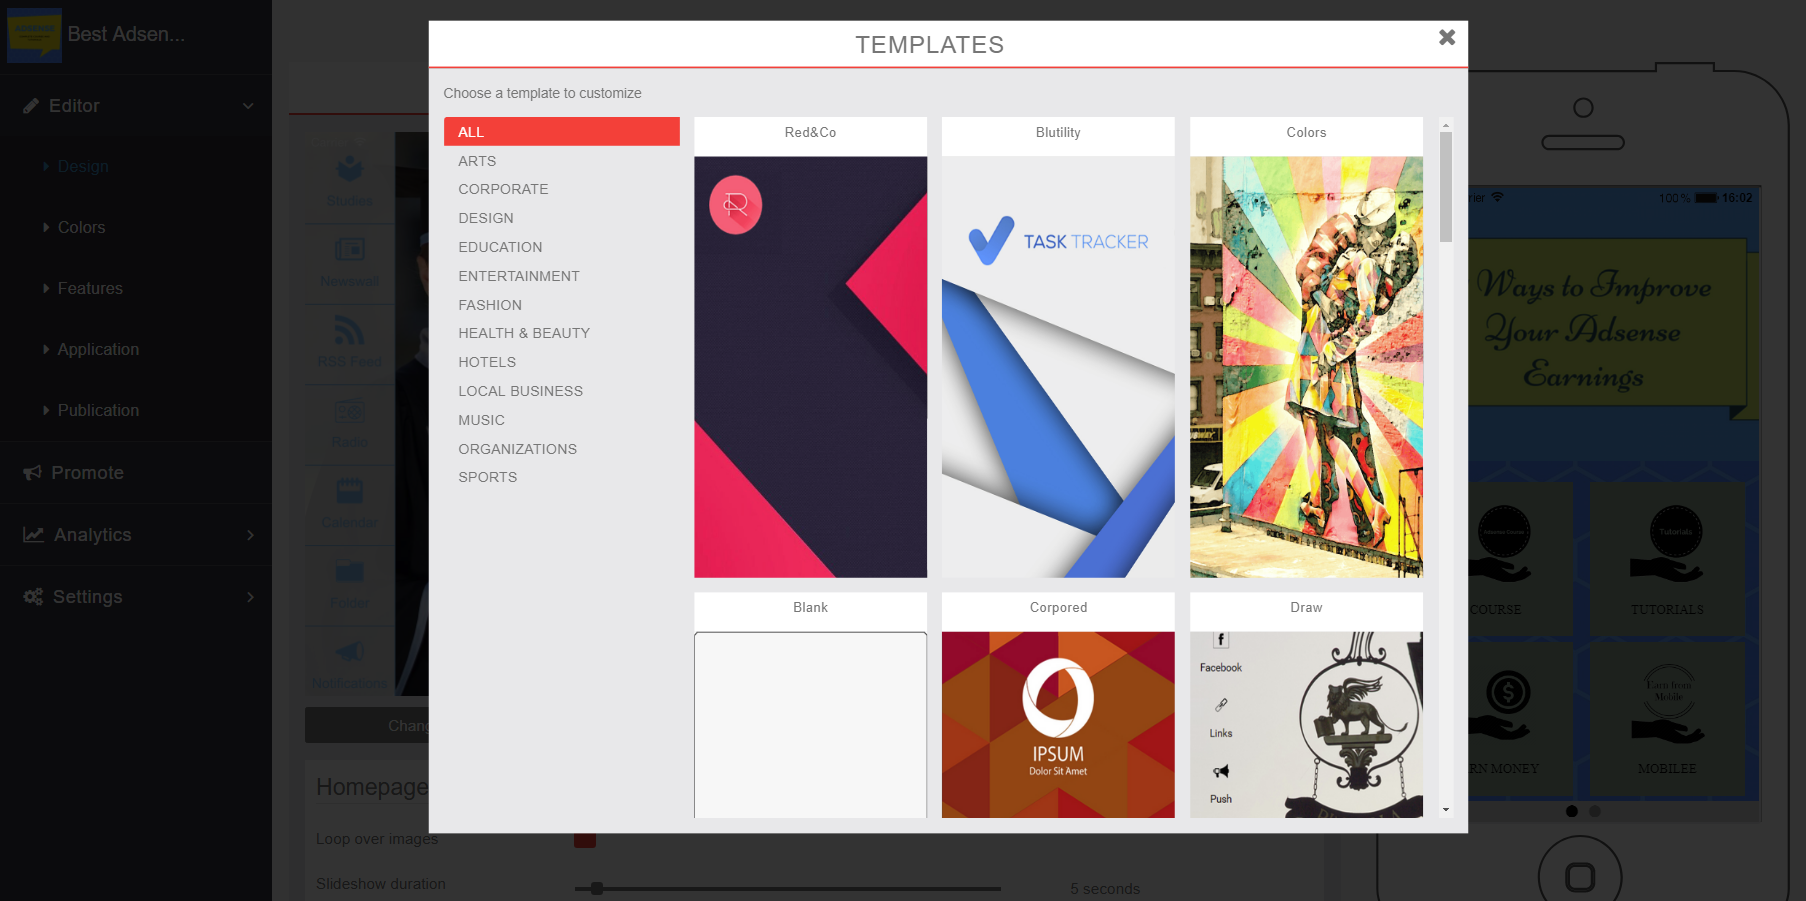The width and height of the screenshot is (1806, 901).
Task: Click the Blutility template title
Action: tap(1058, 132)
